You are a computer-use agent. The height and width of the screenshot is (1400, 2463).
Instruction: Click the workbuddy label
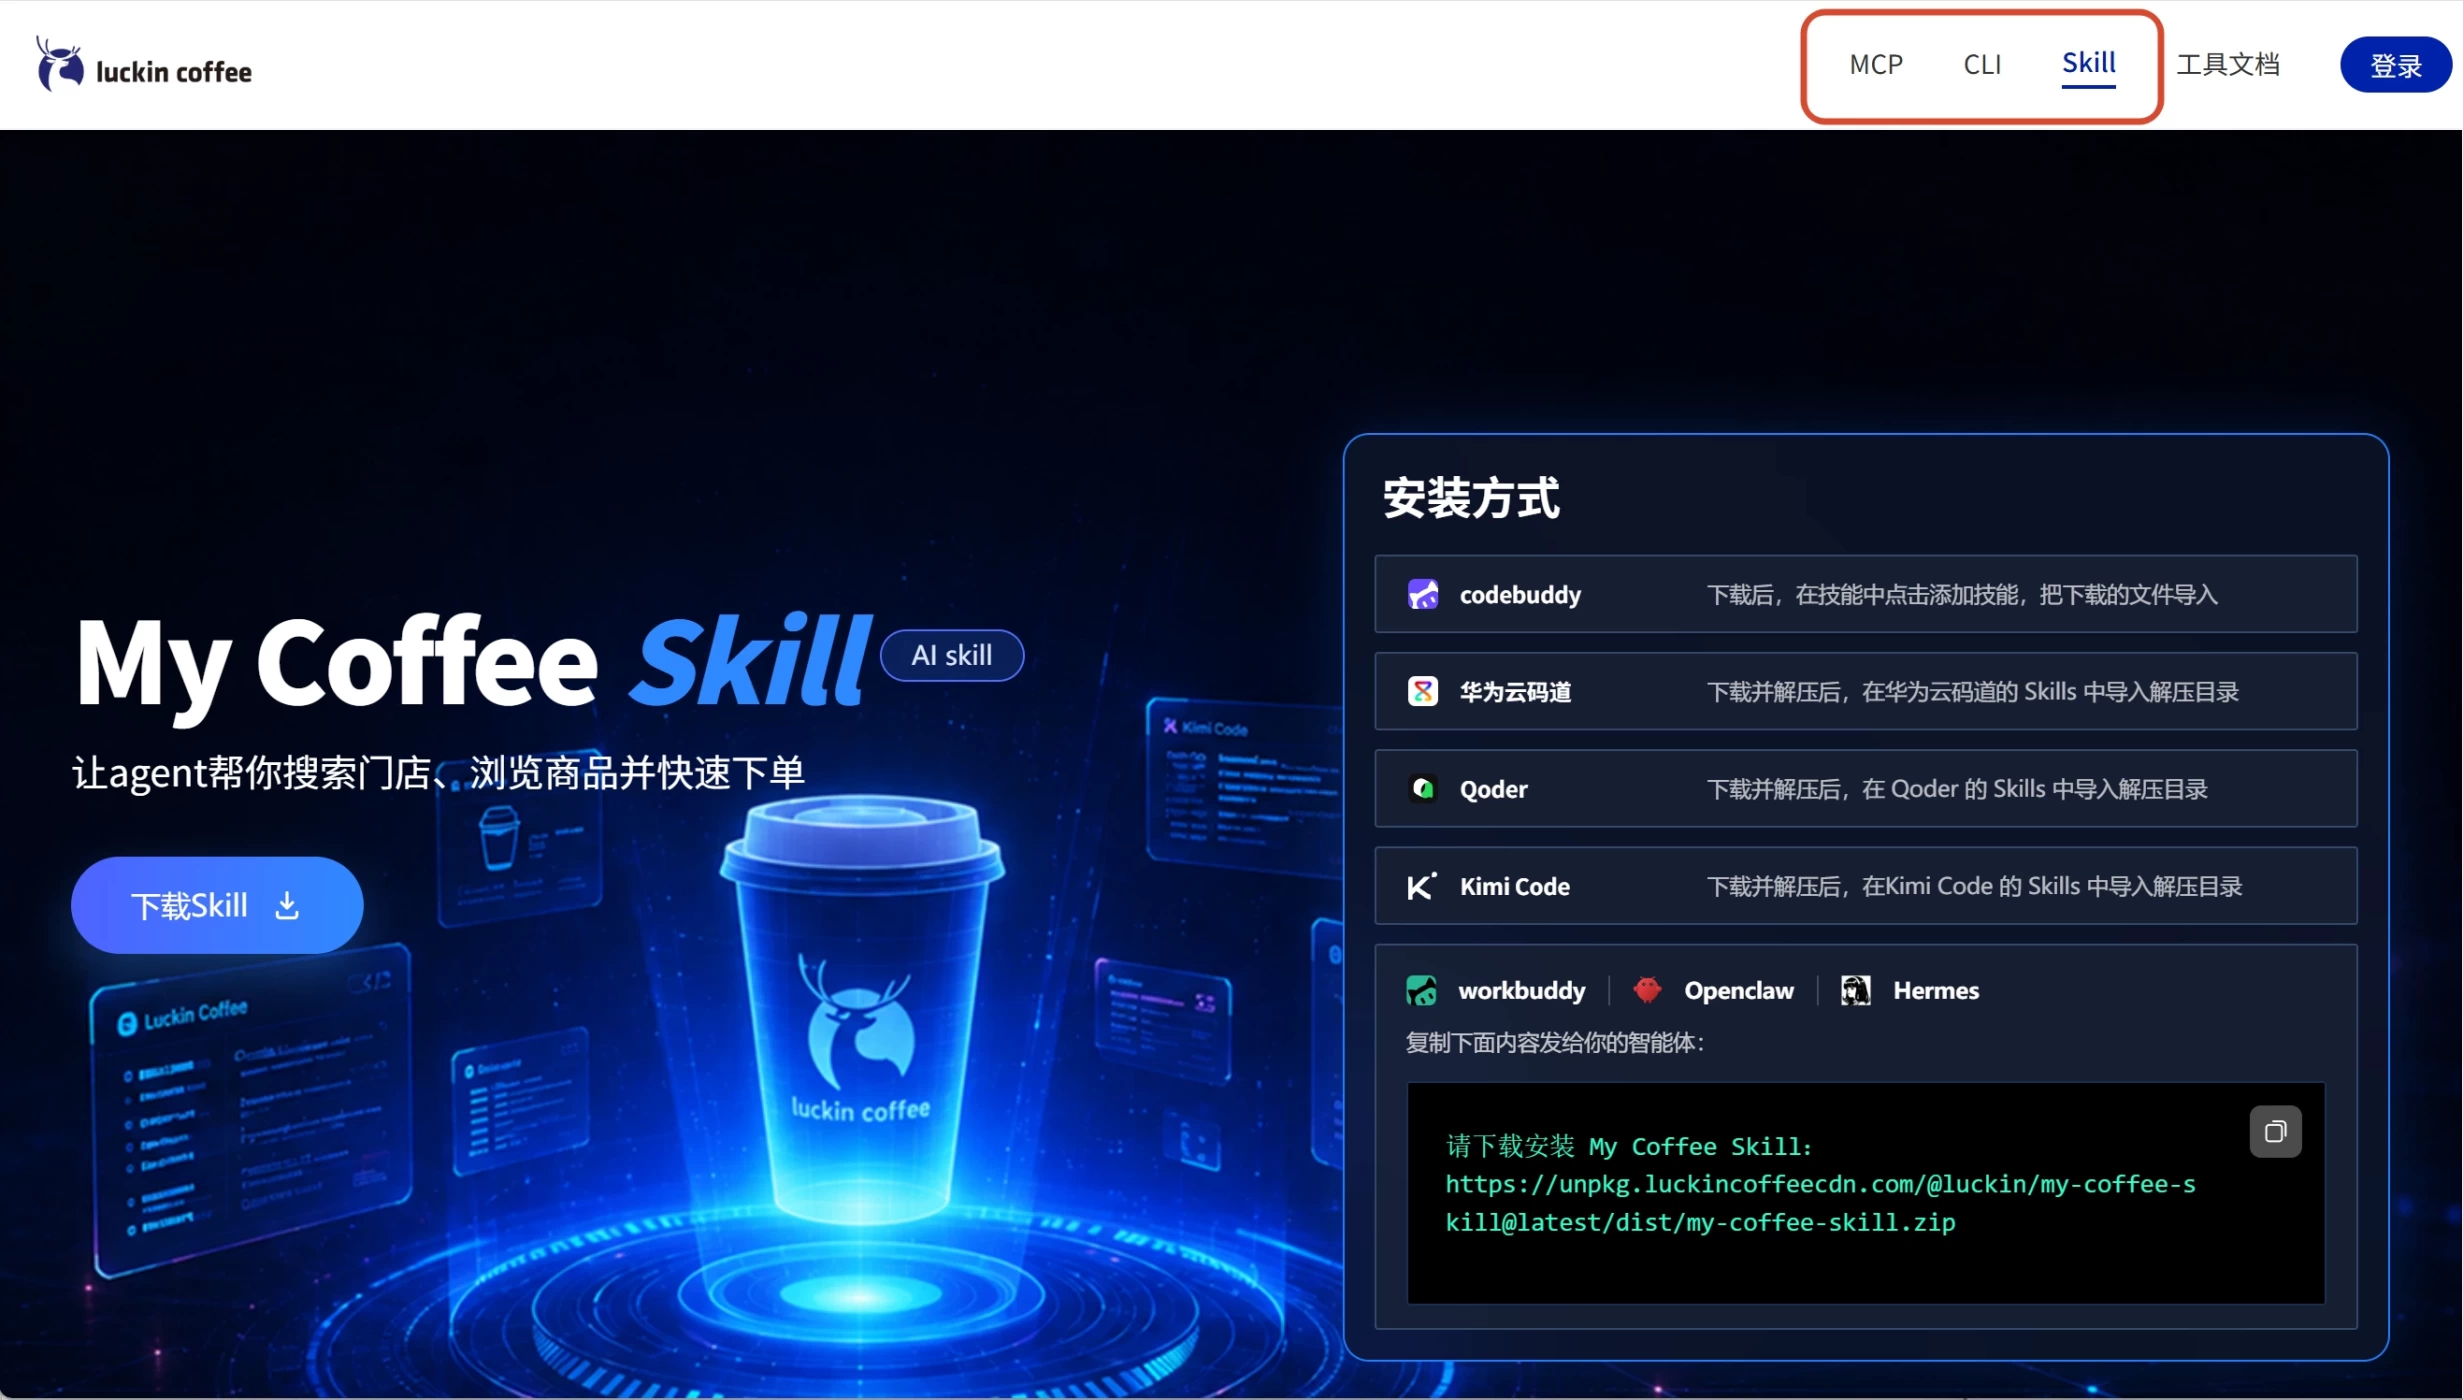click(x=1521, y=991)
